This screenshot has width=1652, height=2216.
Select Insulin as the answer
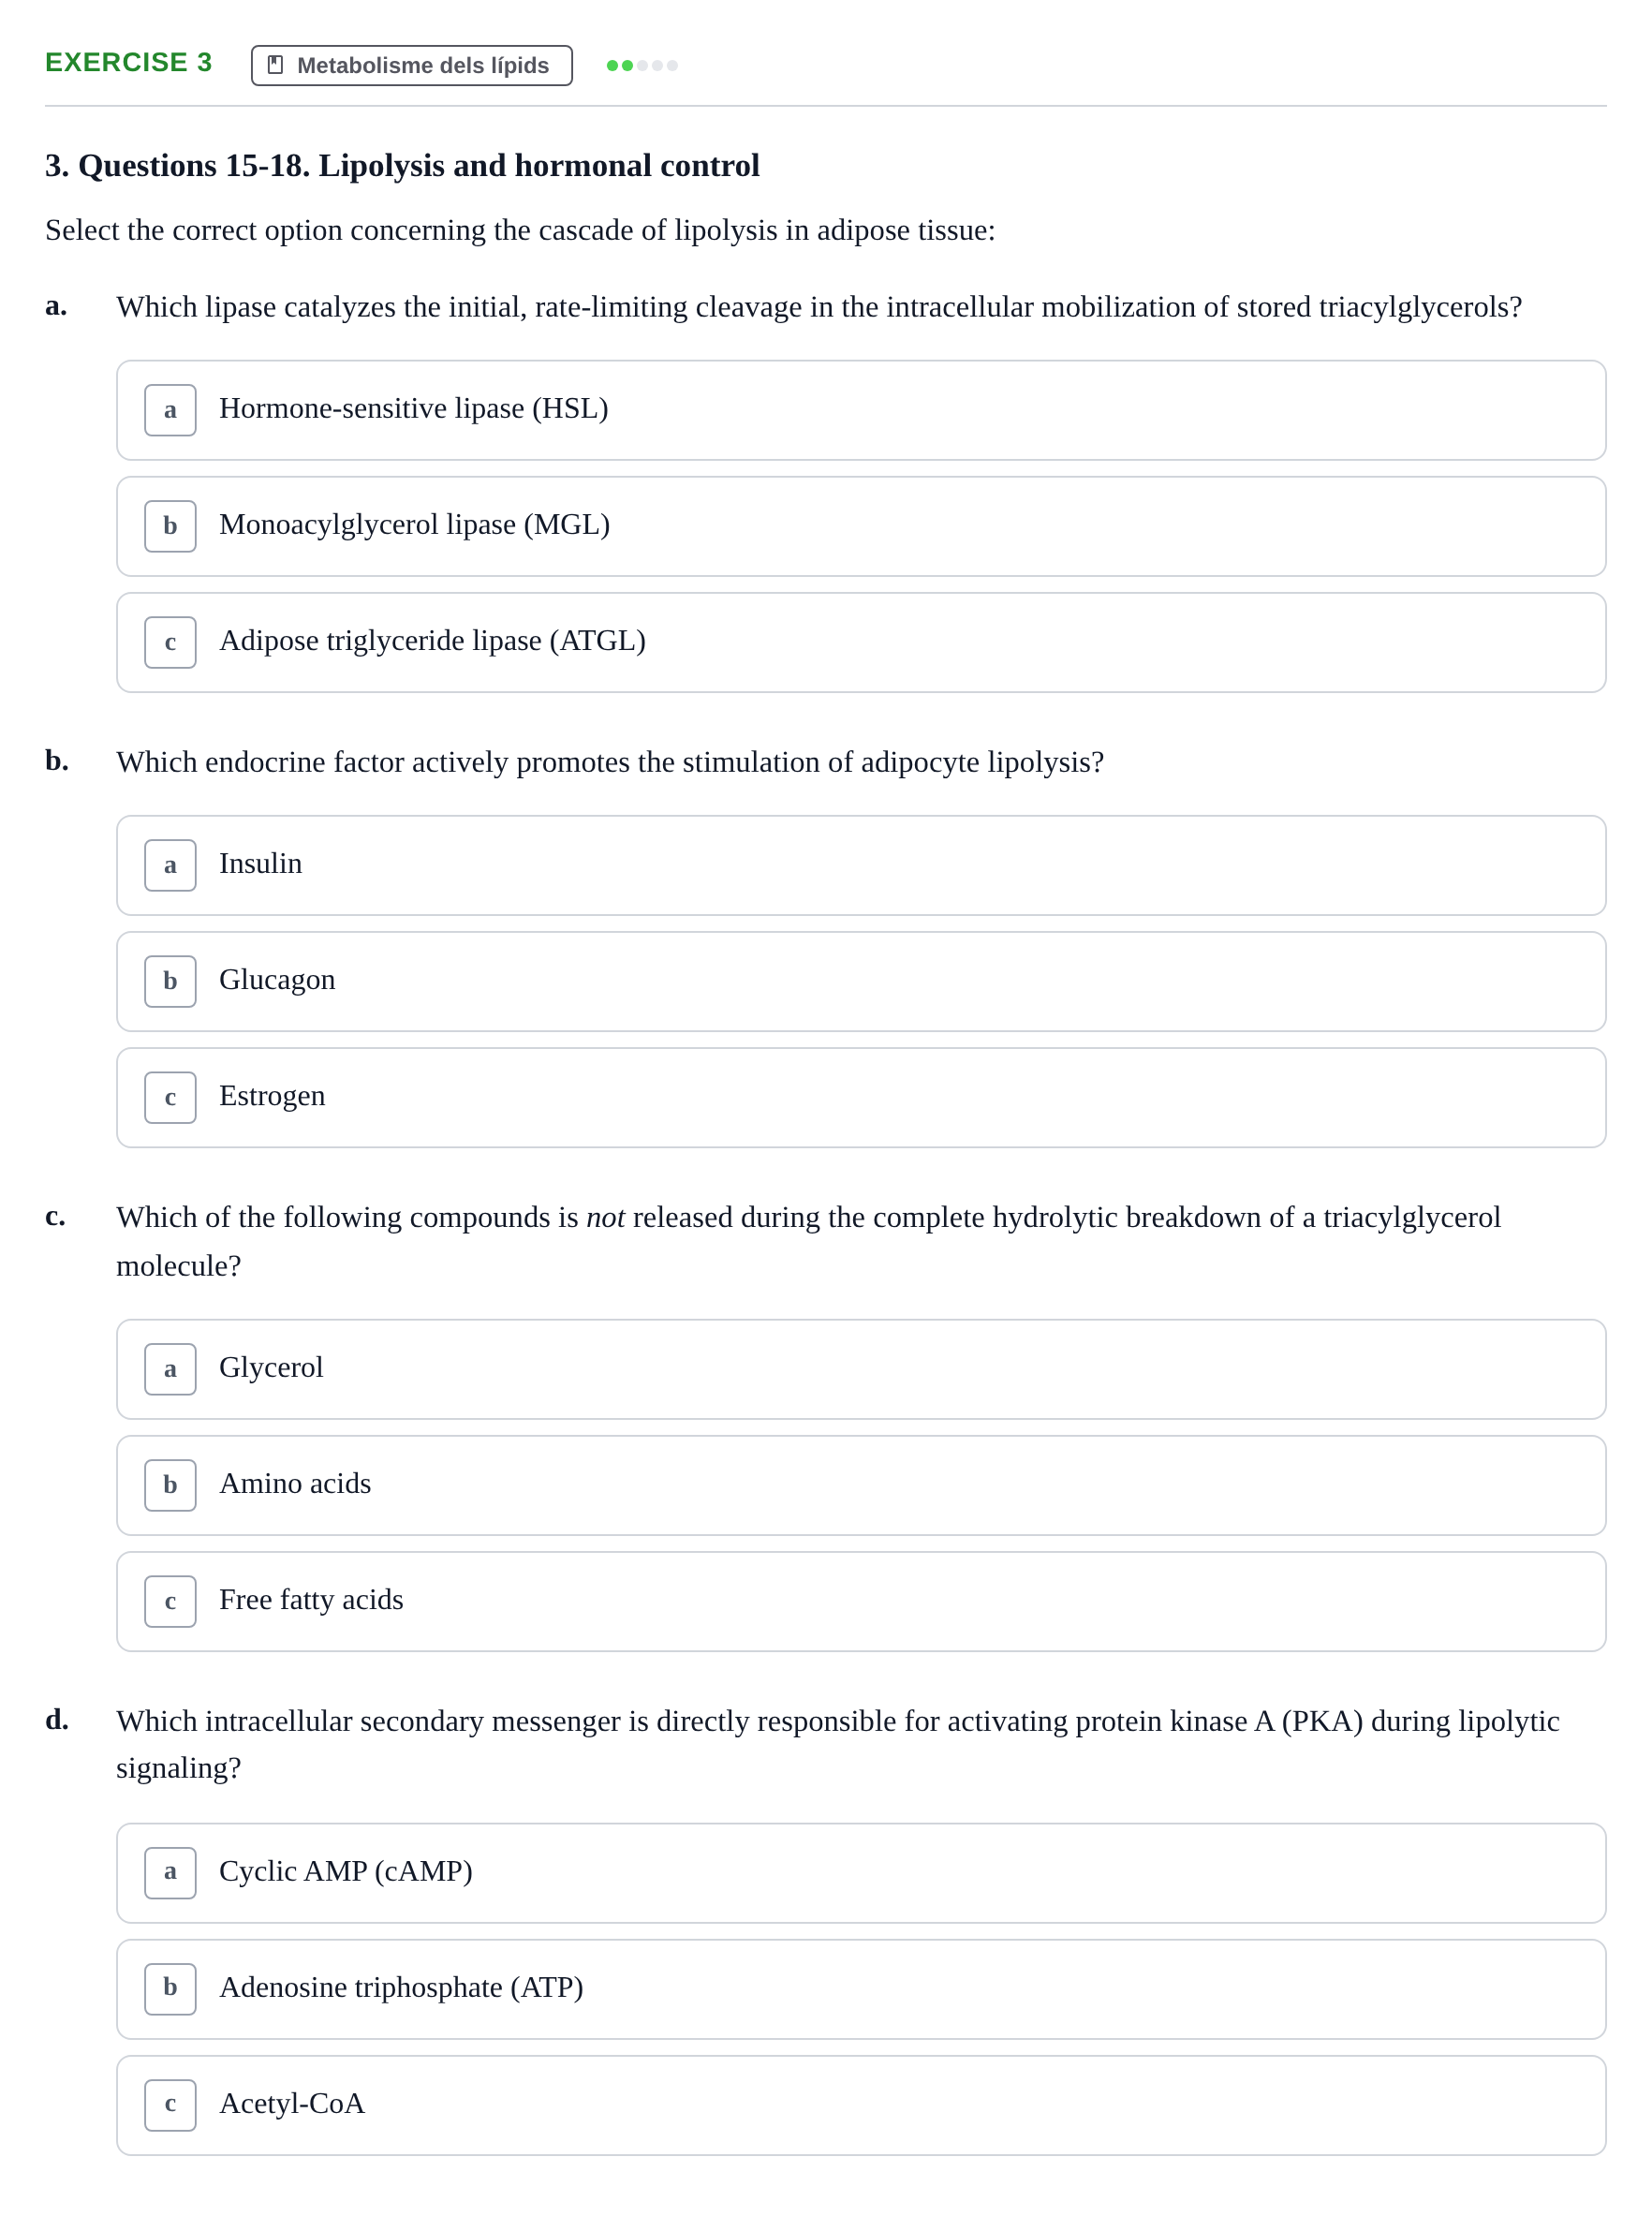pyautogui.click(x=861, y=865)
